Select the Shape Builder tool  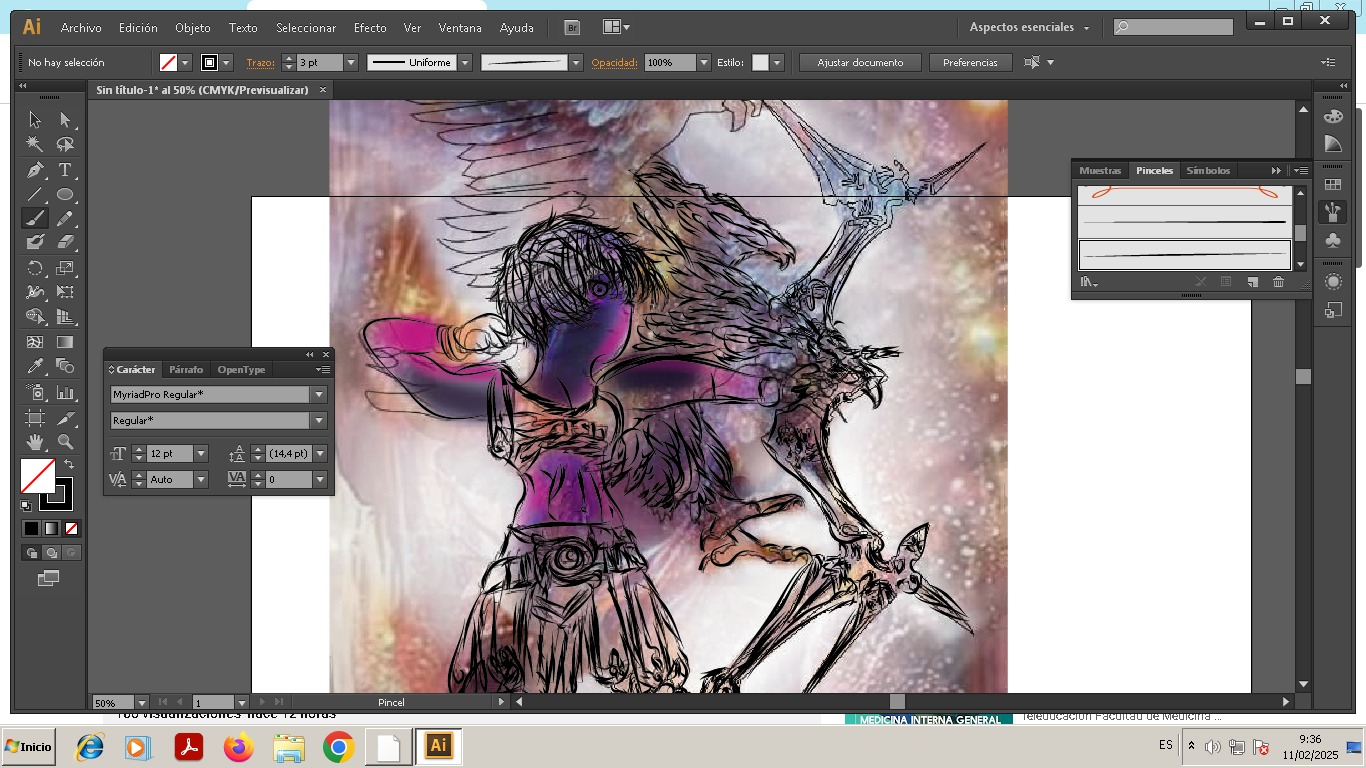(35, 317)
